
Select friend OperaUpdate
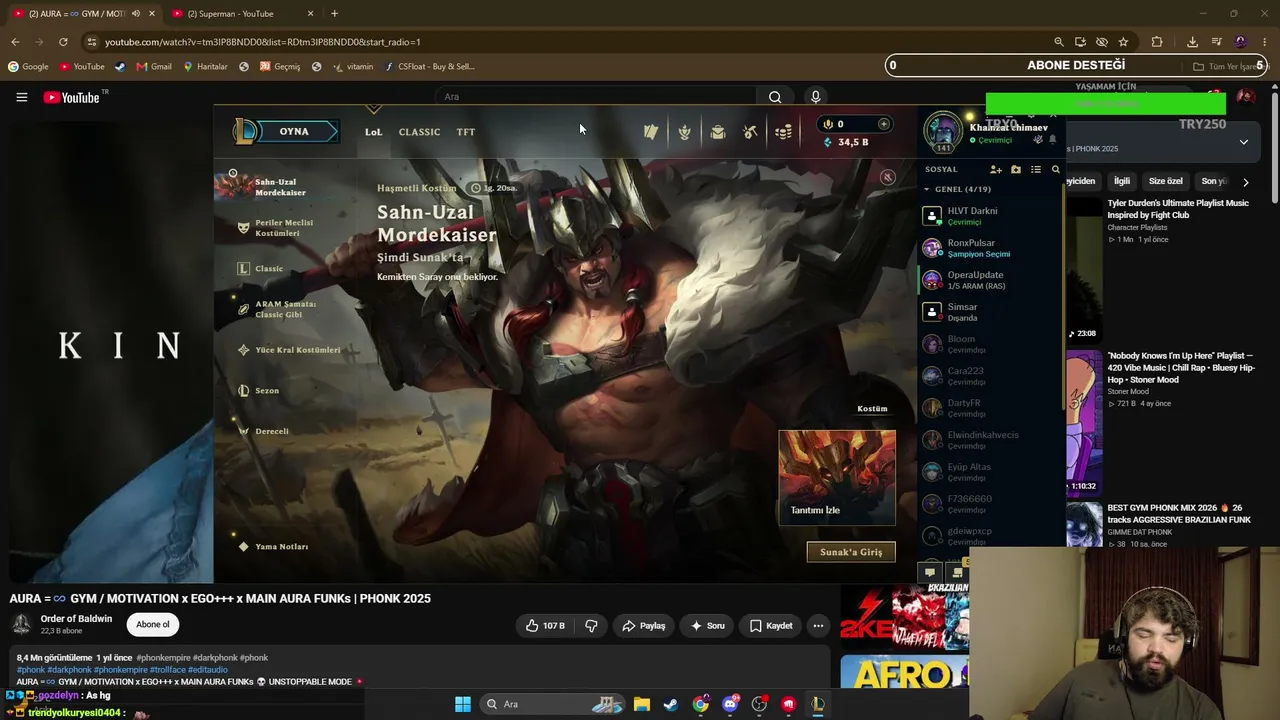click(x=992, y=280)
